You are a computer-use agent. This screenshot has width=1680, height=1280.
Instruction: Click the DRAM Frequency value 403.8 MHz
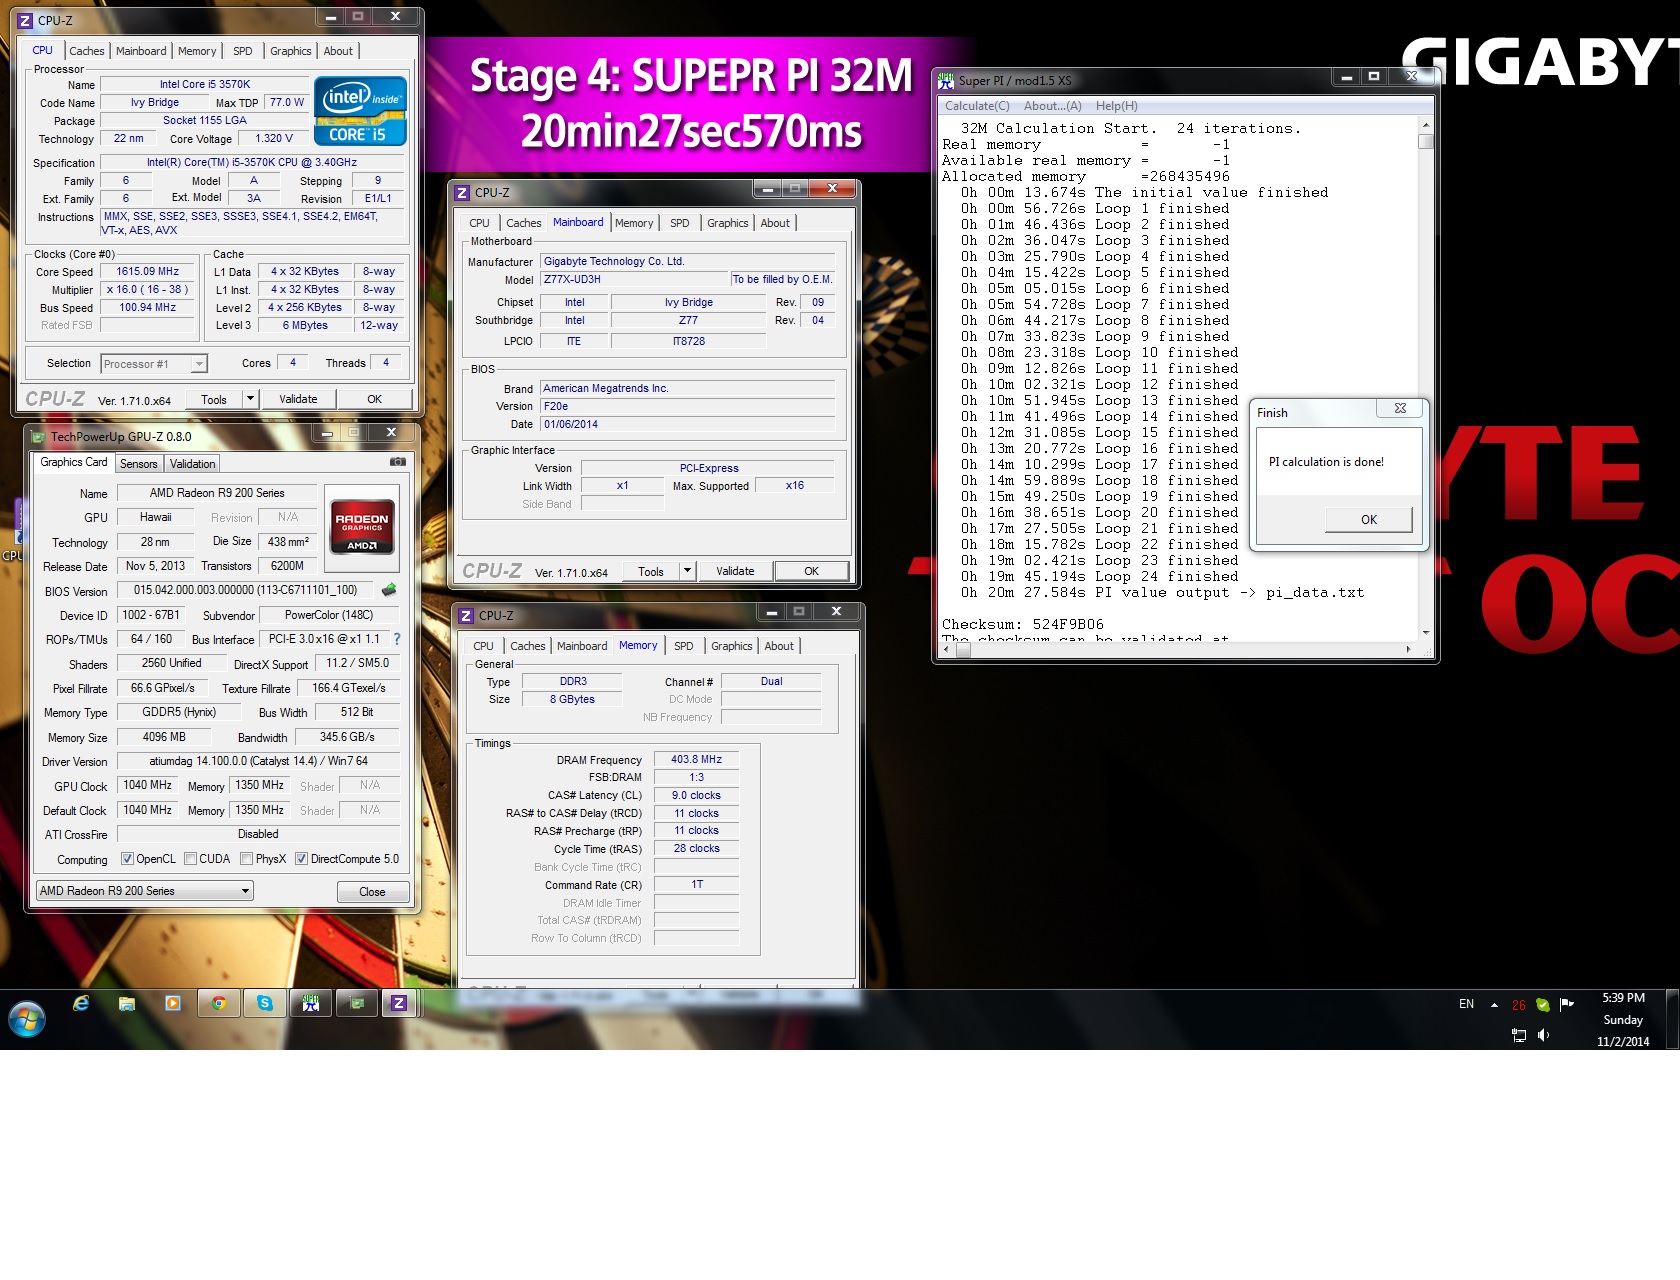(x=696, y=759)
